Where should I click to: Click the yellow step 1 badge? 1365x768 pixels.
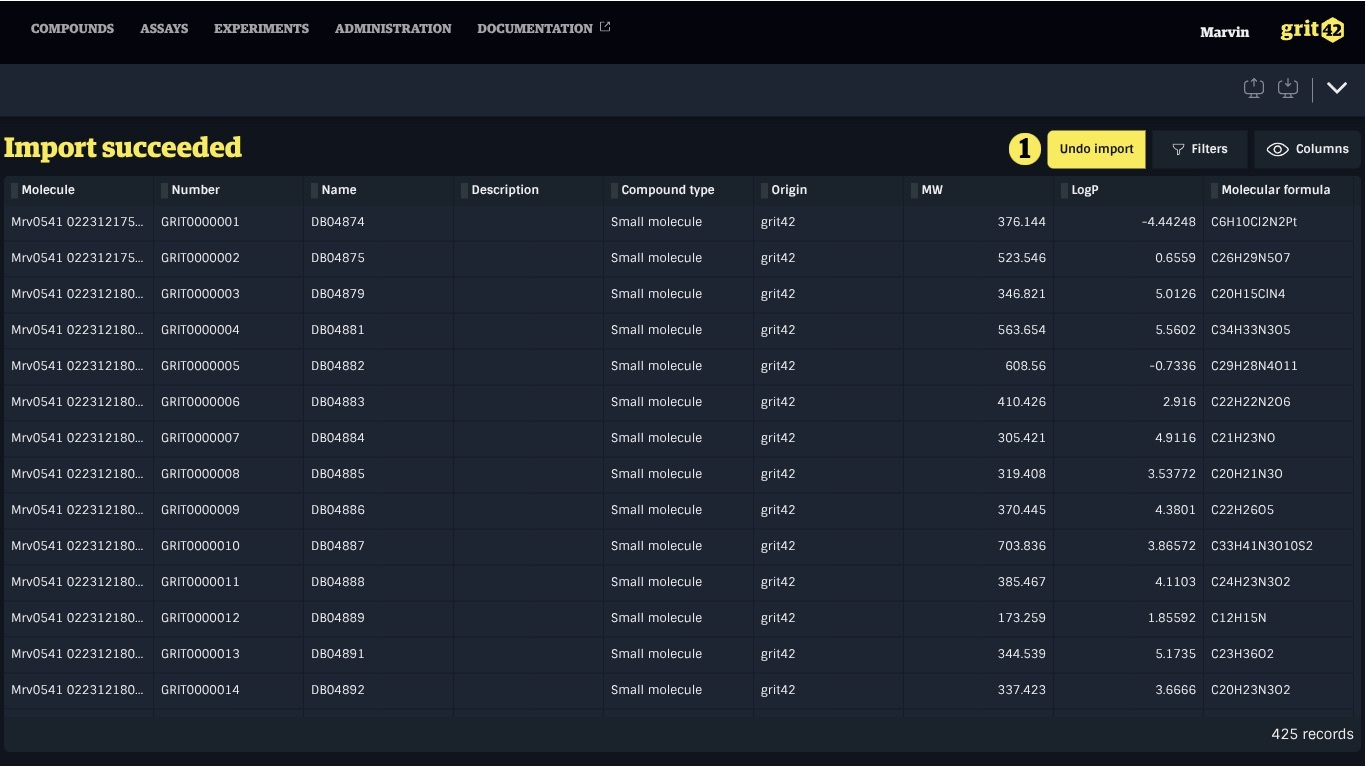coord(1023,149)
